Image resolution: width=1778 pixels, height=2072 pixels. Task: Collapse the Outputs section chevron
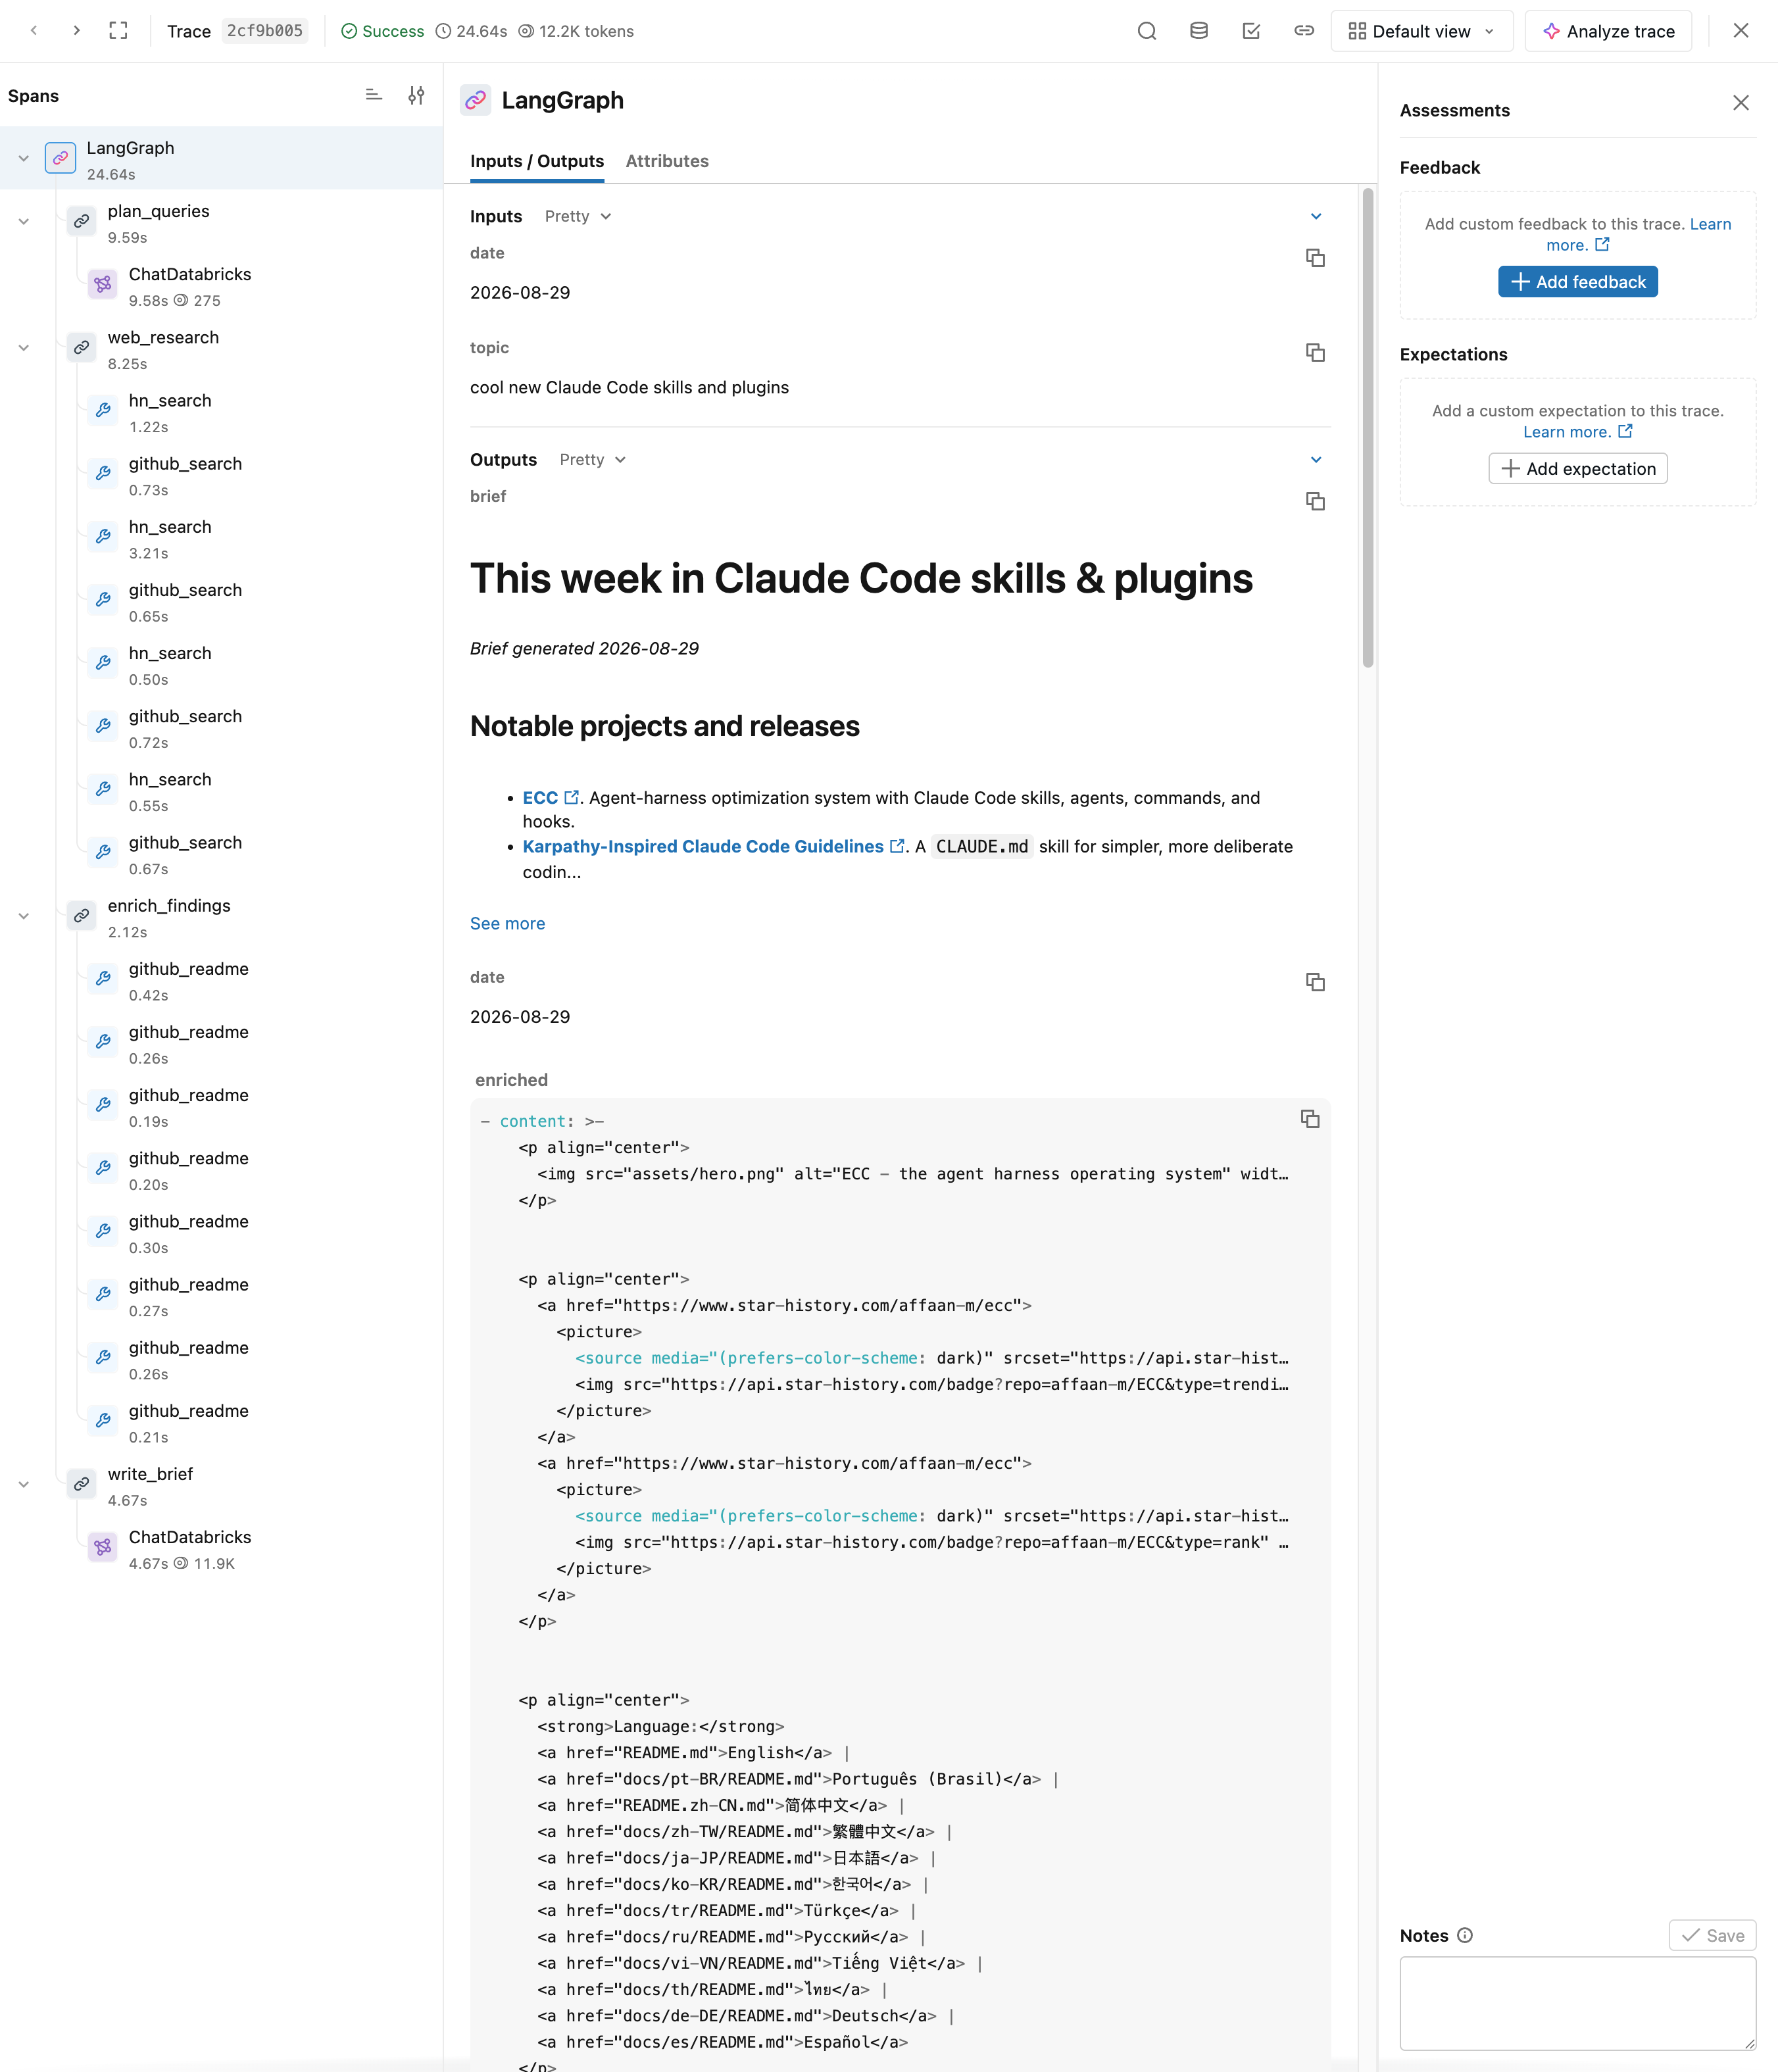click(1316, 459)
